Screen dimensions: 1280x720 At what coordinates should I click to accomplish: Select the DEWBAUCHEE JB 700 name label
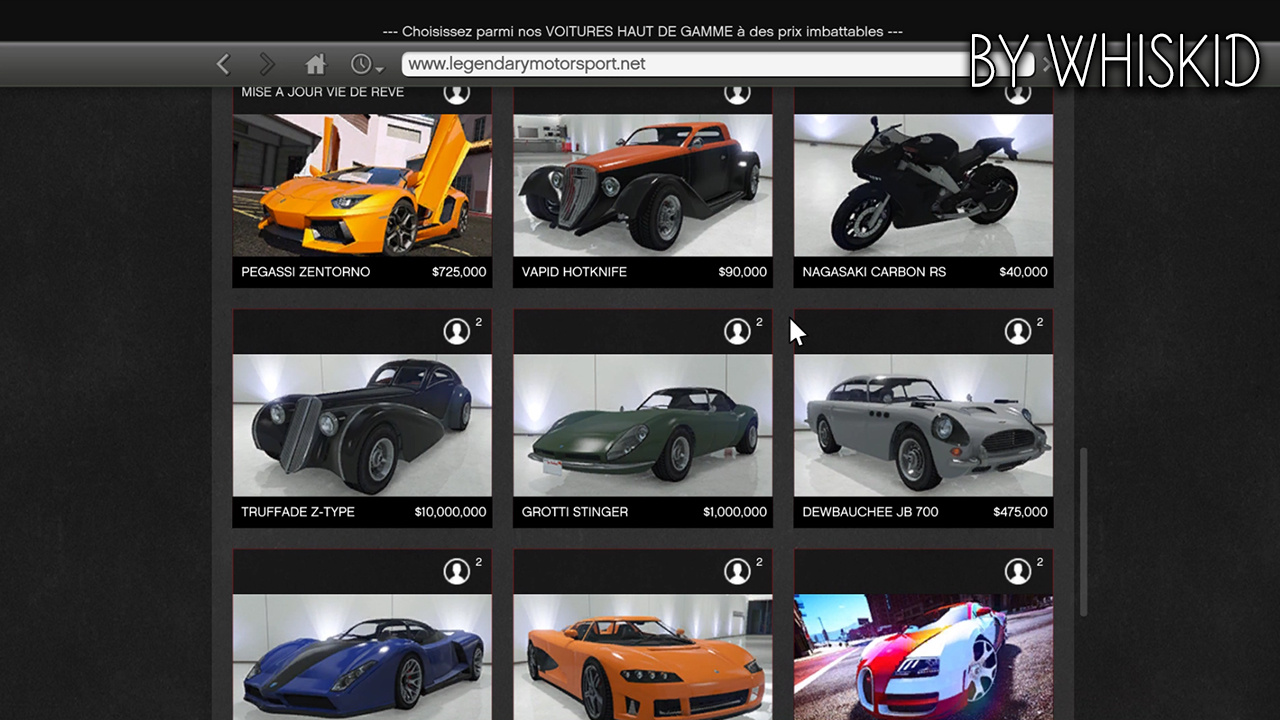(870, 512)
